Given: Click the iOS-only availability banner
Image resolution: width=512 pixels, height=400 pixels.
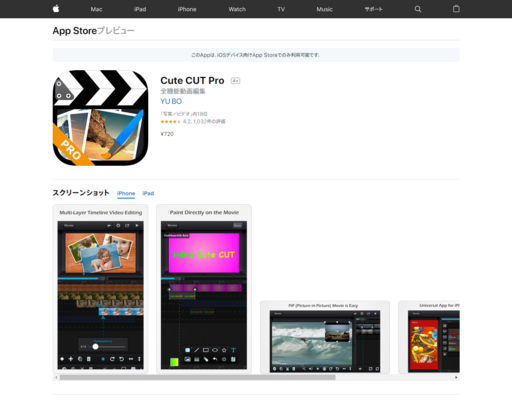Looking at the screenshot, I should pyautogui.click(x=256, y=55).
